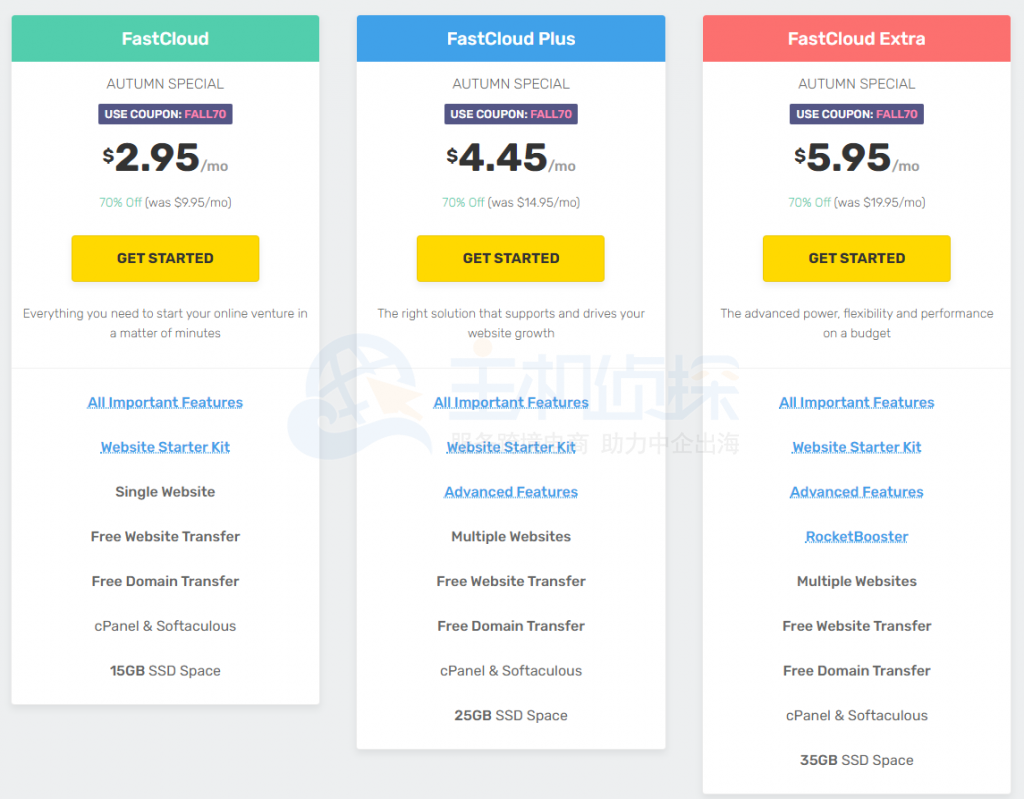The width and height of the screenshot is (1024, 799).
Task: Open Website Starter Kit in FastCloud plan
Action: (165, 447)
